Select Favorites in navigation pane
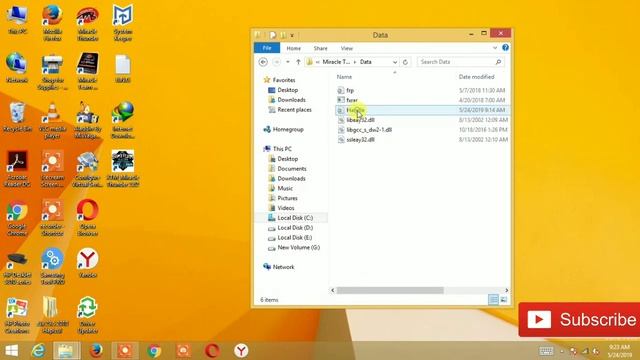The image size is (640, 360). point(284,80)
